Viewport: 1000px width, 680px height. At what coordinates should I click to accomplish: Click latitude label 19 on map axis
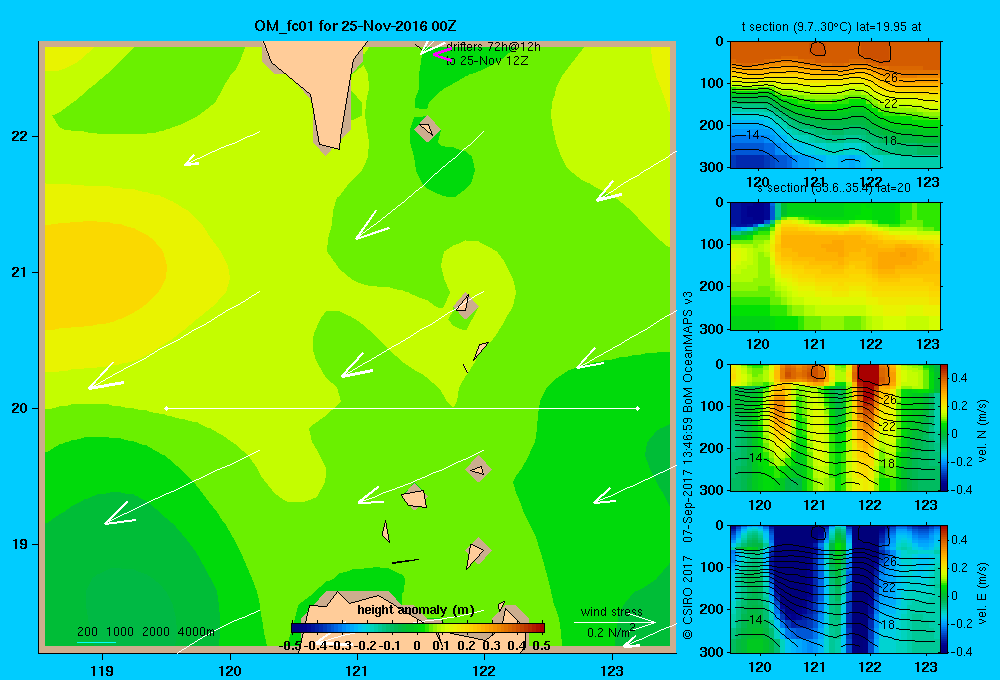(x=20, y=544)
